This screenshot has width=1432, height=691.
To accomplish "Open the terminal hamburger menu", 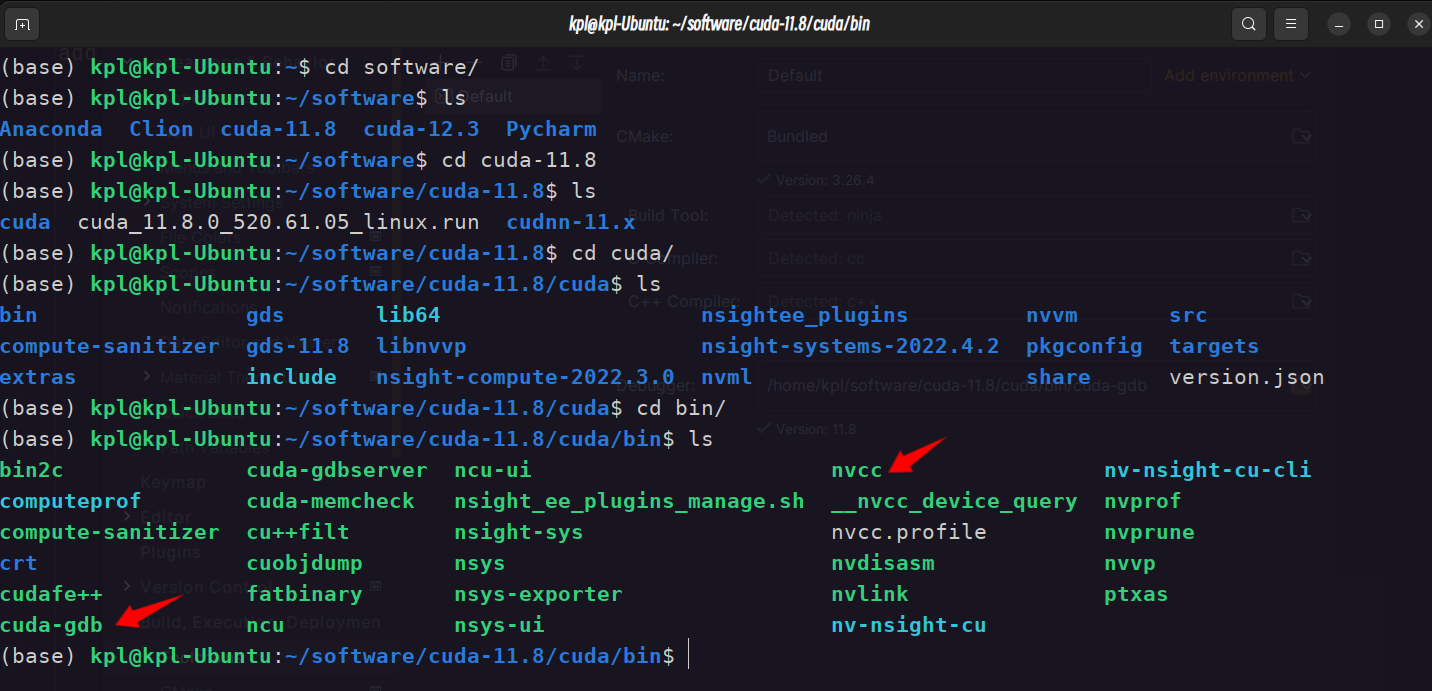I will coord(1291,24).
